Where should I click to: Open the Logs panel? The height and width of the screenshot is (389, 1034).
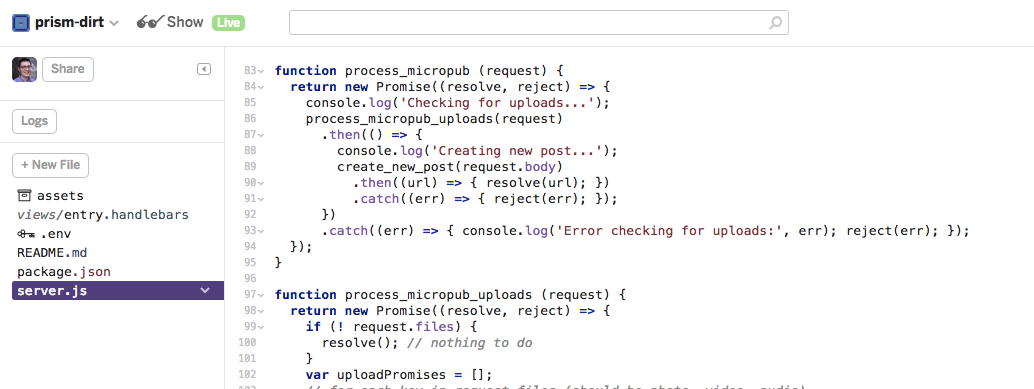[x=34, y=121]
